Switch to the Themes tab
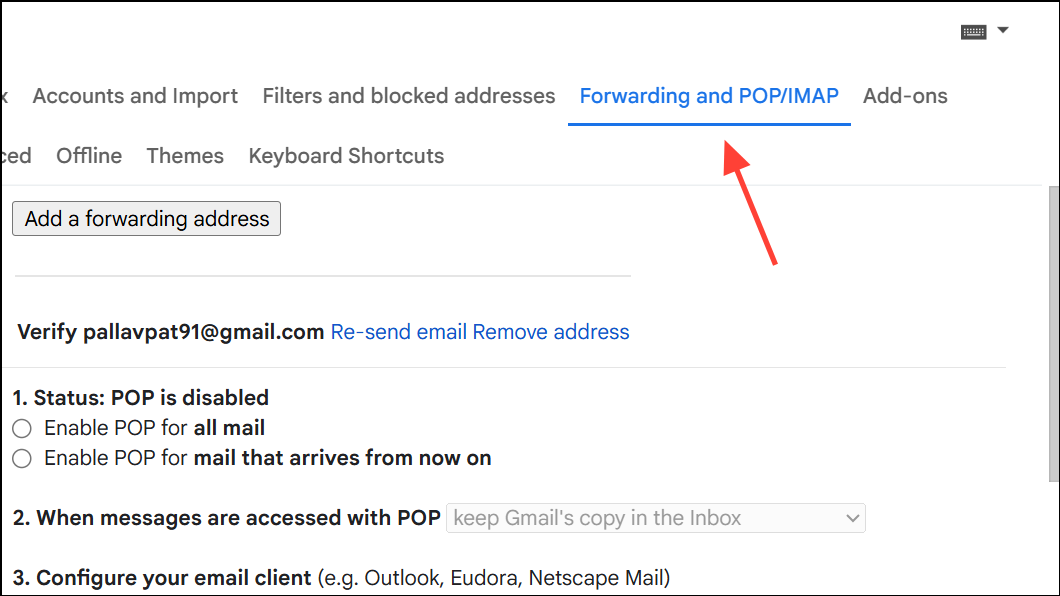Screen dimensions: 1060x596 pyautogui.click(x=185, y=156)
